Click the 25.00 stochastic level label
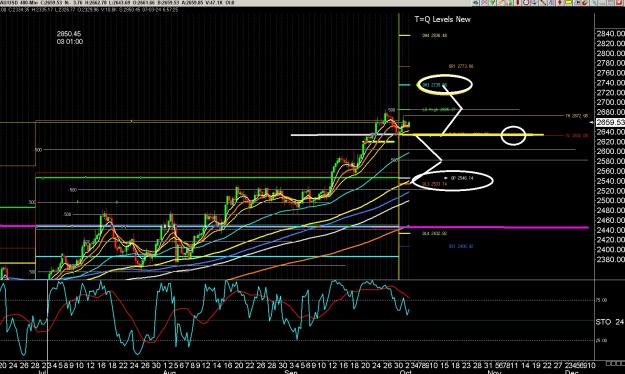The height and width of the screenshot is (374, 625). point(602,341)
